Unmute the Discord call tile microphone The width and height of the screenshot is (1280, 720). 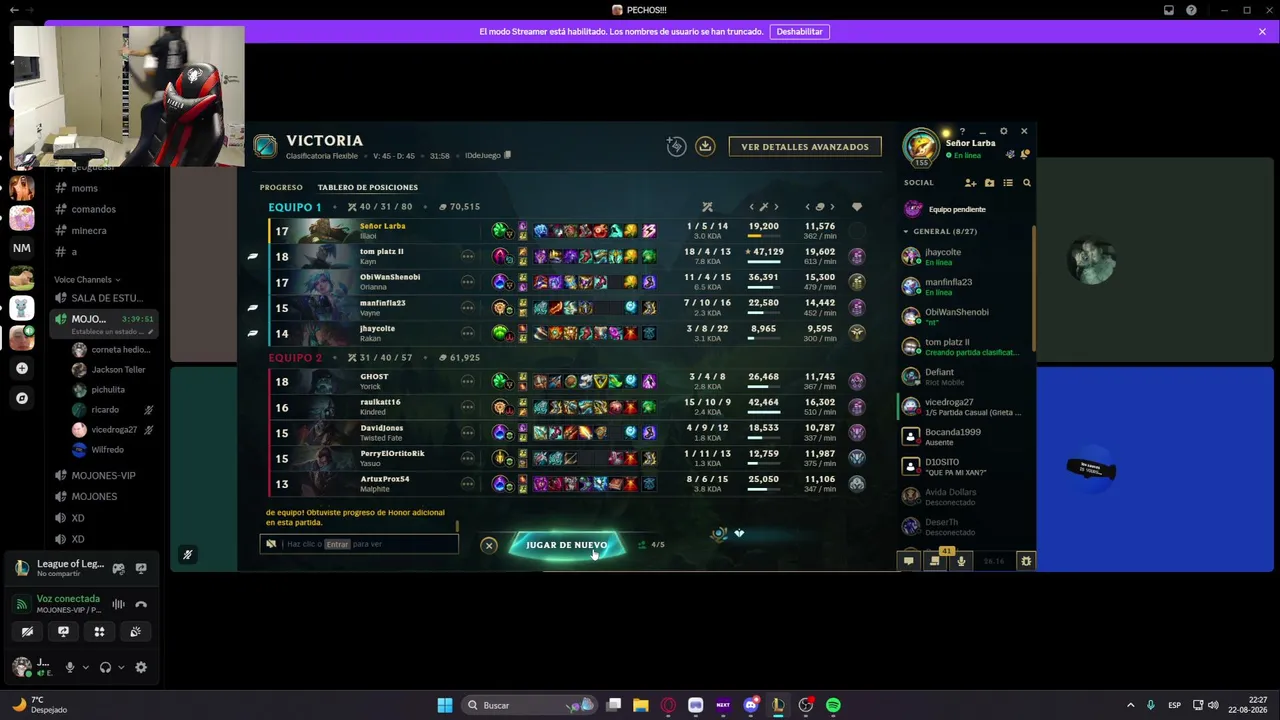pyautogui.click(x=187, y=554)
